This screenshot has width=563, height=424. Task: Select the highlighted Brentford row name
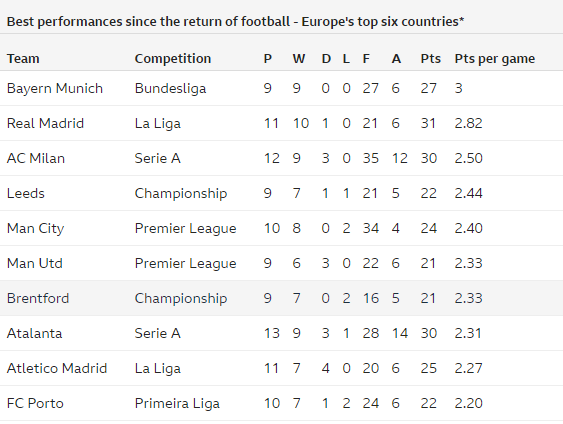(x=38, y=298)
